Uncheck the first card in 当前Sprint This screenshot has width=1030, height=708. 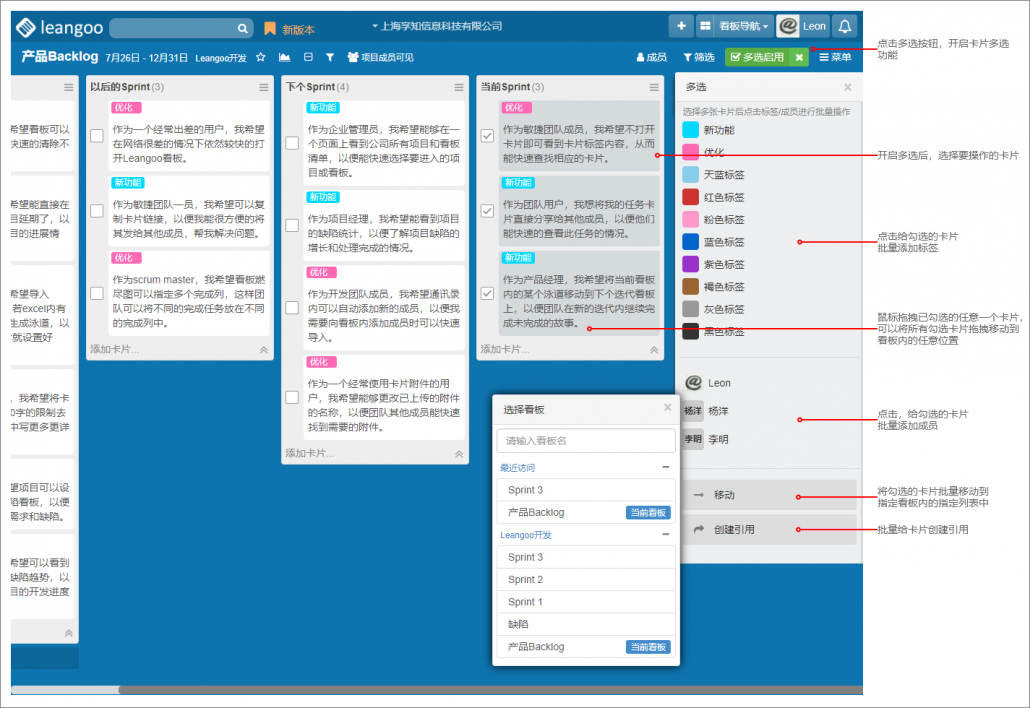tap(487, 136)
